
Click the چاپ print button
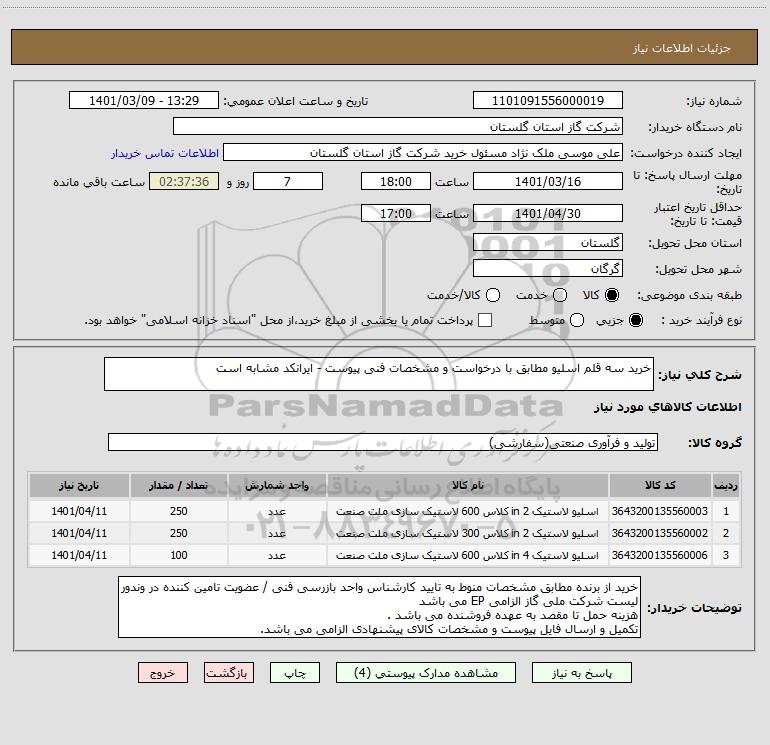(x=295, y=673)
